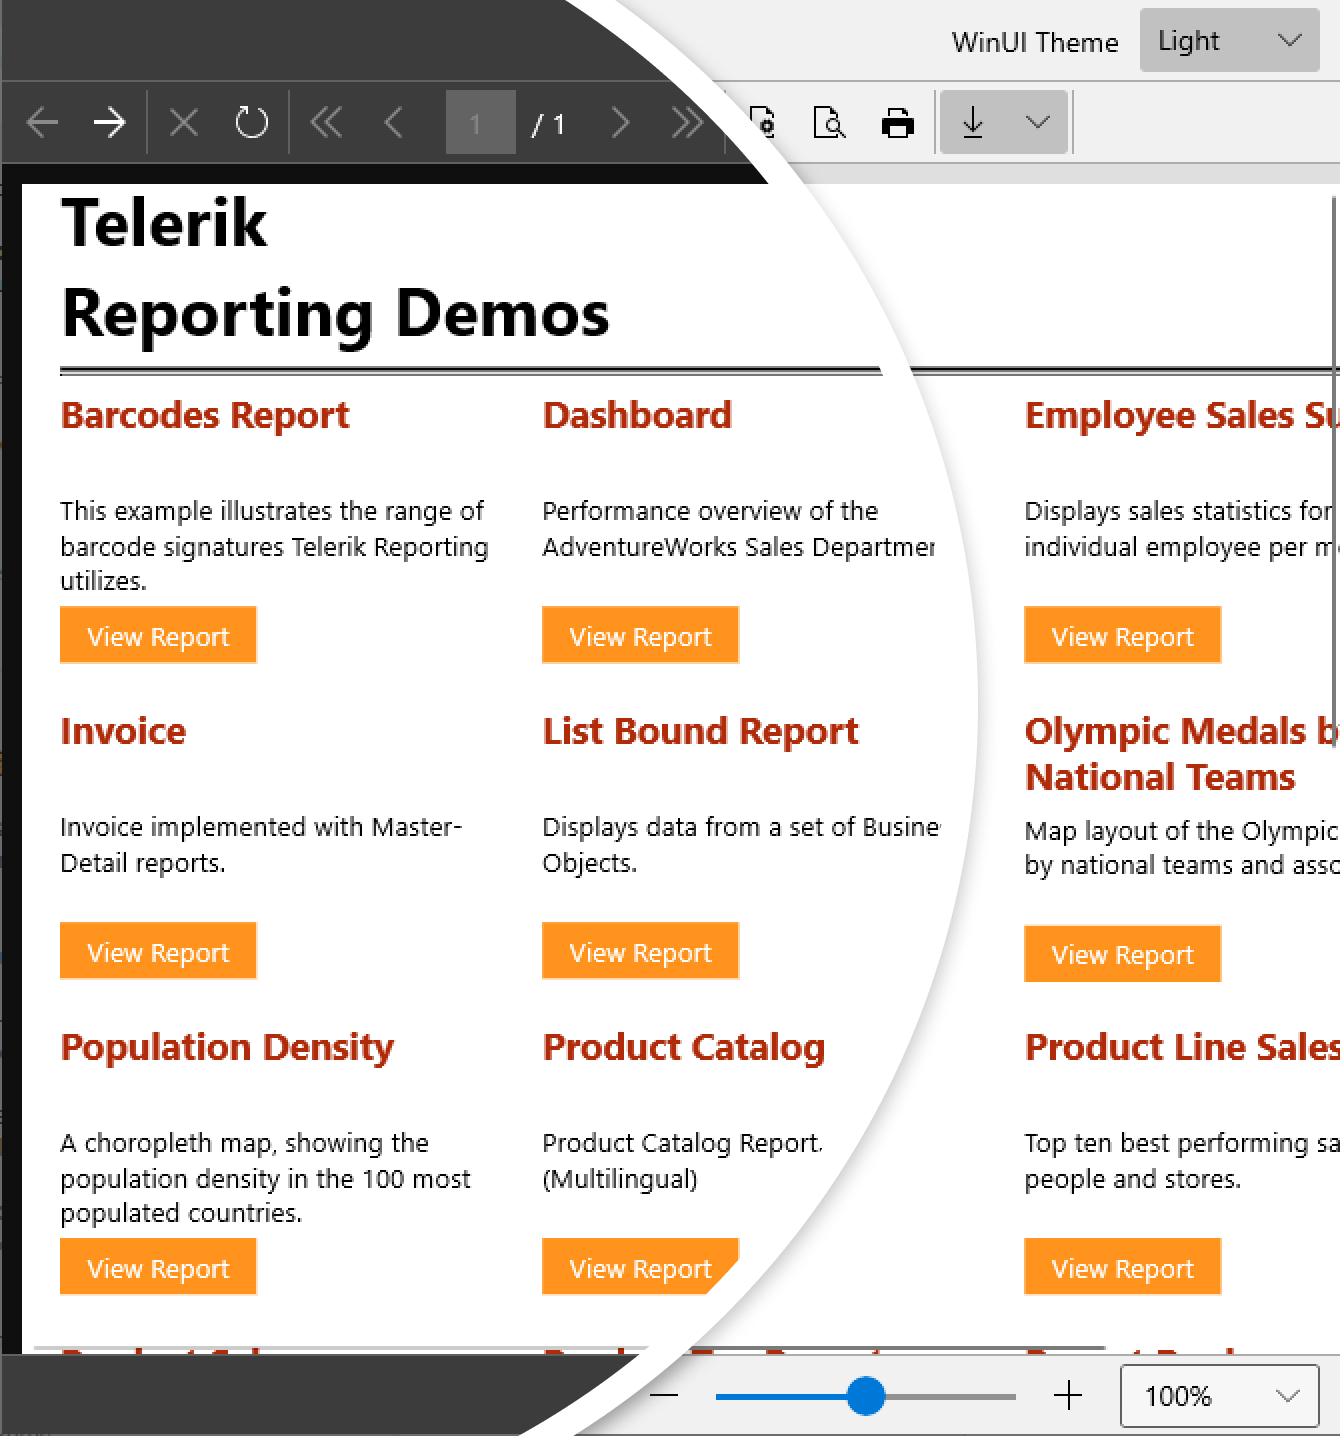Click the Barcodes Report heading

[x=205, y=416]
